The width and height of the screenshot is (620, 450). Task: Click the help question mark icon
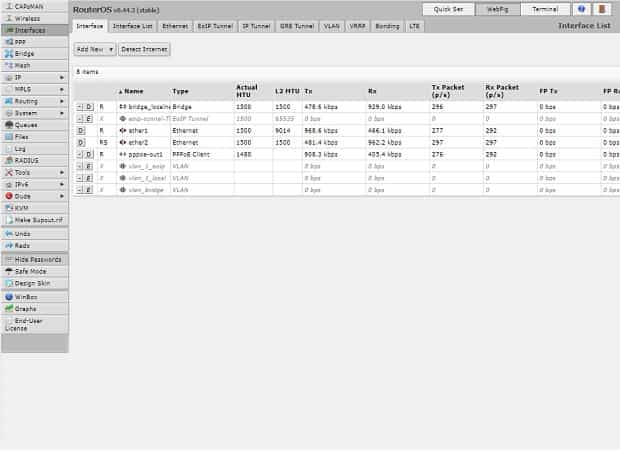(x=582, y=9)
